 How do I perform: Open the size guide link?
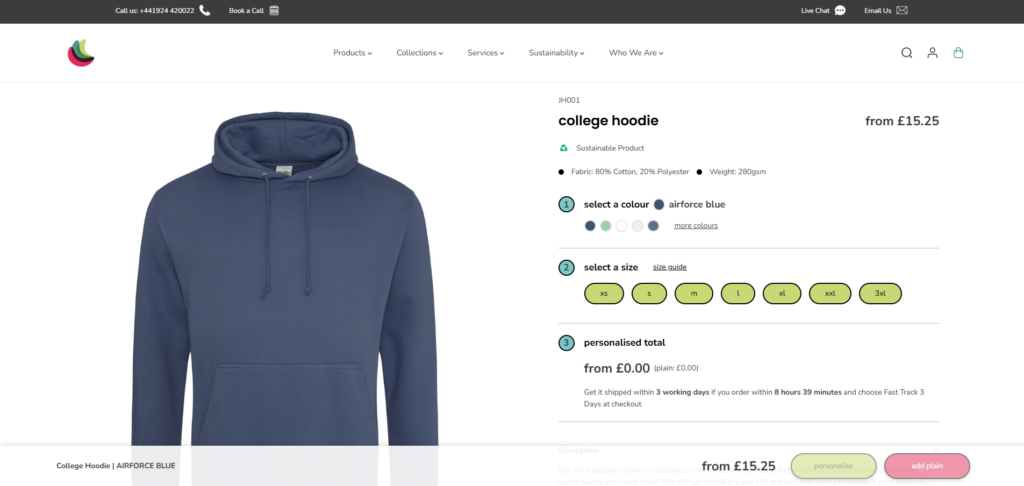670,267
